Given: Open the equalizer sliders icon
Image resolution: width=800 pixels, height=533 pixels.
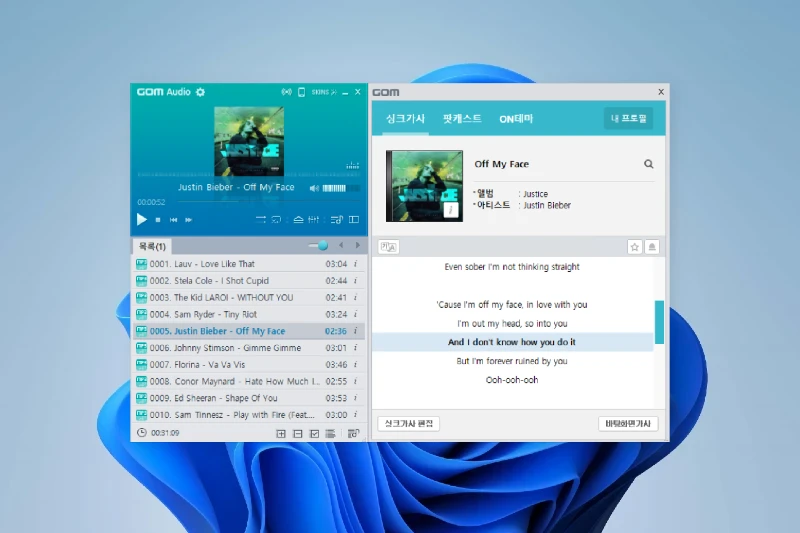Looking at the screenshot, I should tap(314, 219).
